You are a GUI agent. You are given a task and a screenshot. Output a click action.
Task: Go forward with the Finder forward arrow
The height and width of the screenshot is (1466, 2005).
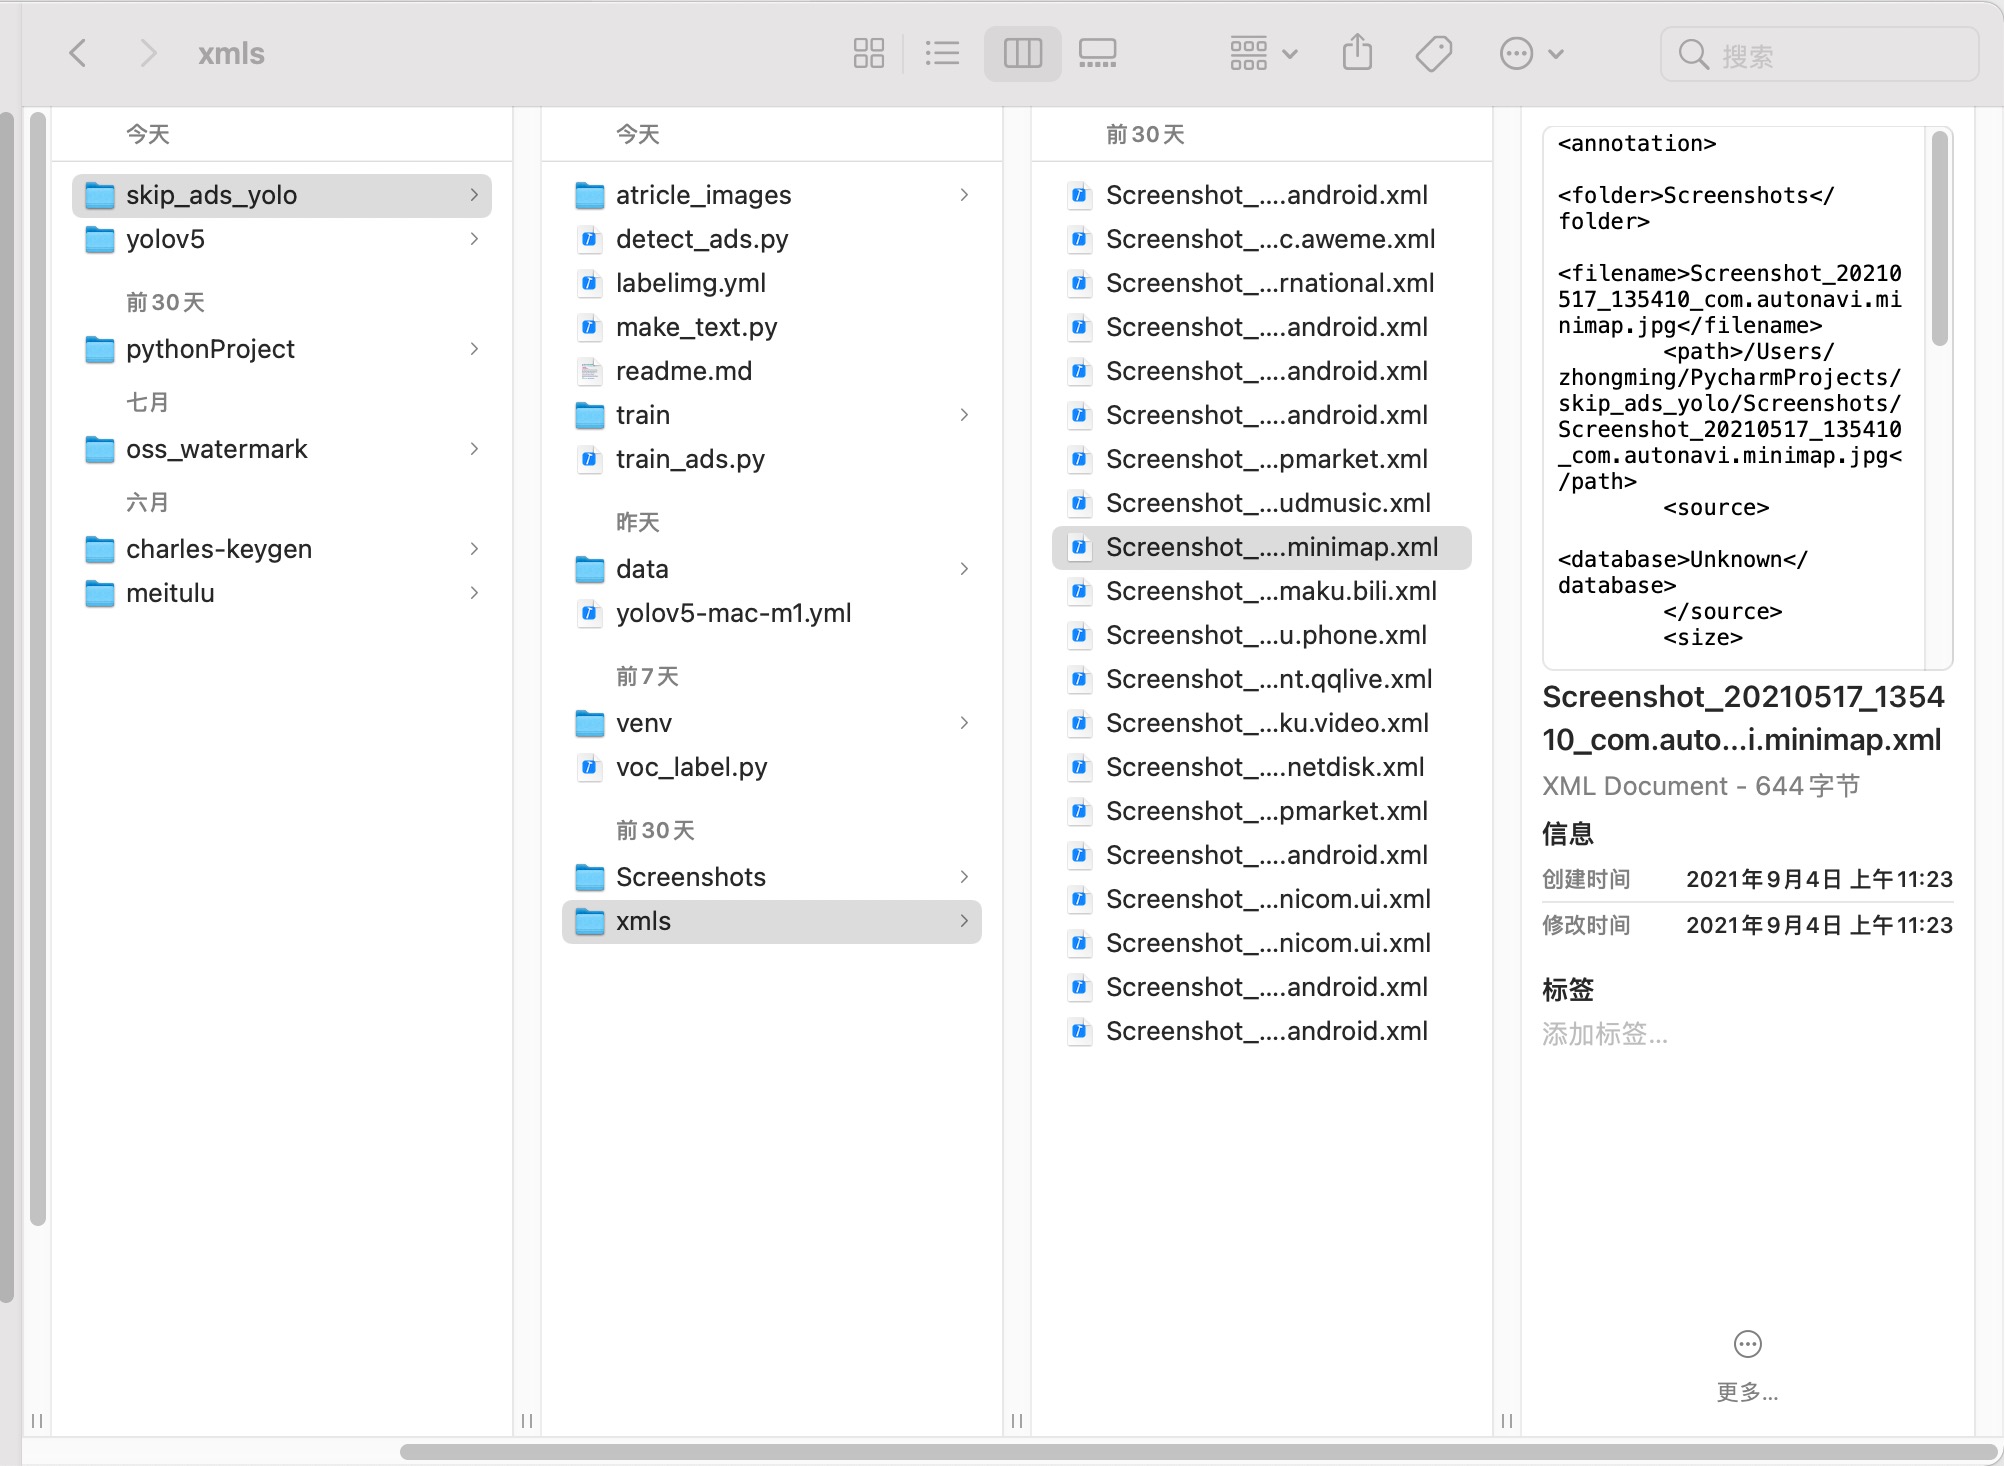148,53
